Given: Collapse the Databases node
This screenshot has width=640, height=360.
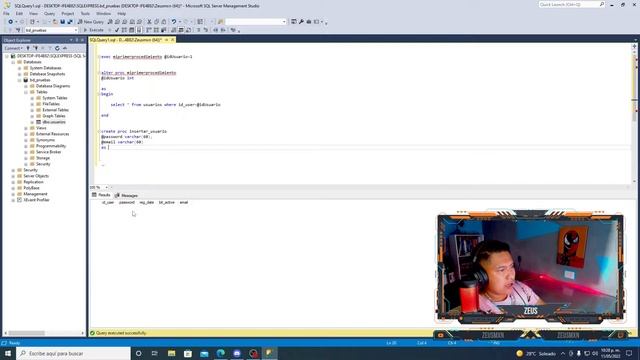Looking at the screenshot, I should pos(13,62).
